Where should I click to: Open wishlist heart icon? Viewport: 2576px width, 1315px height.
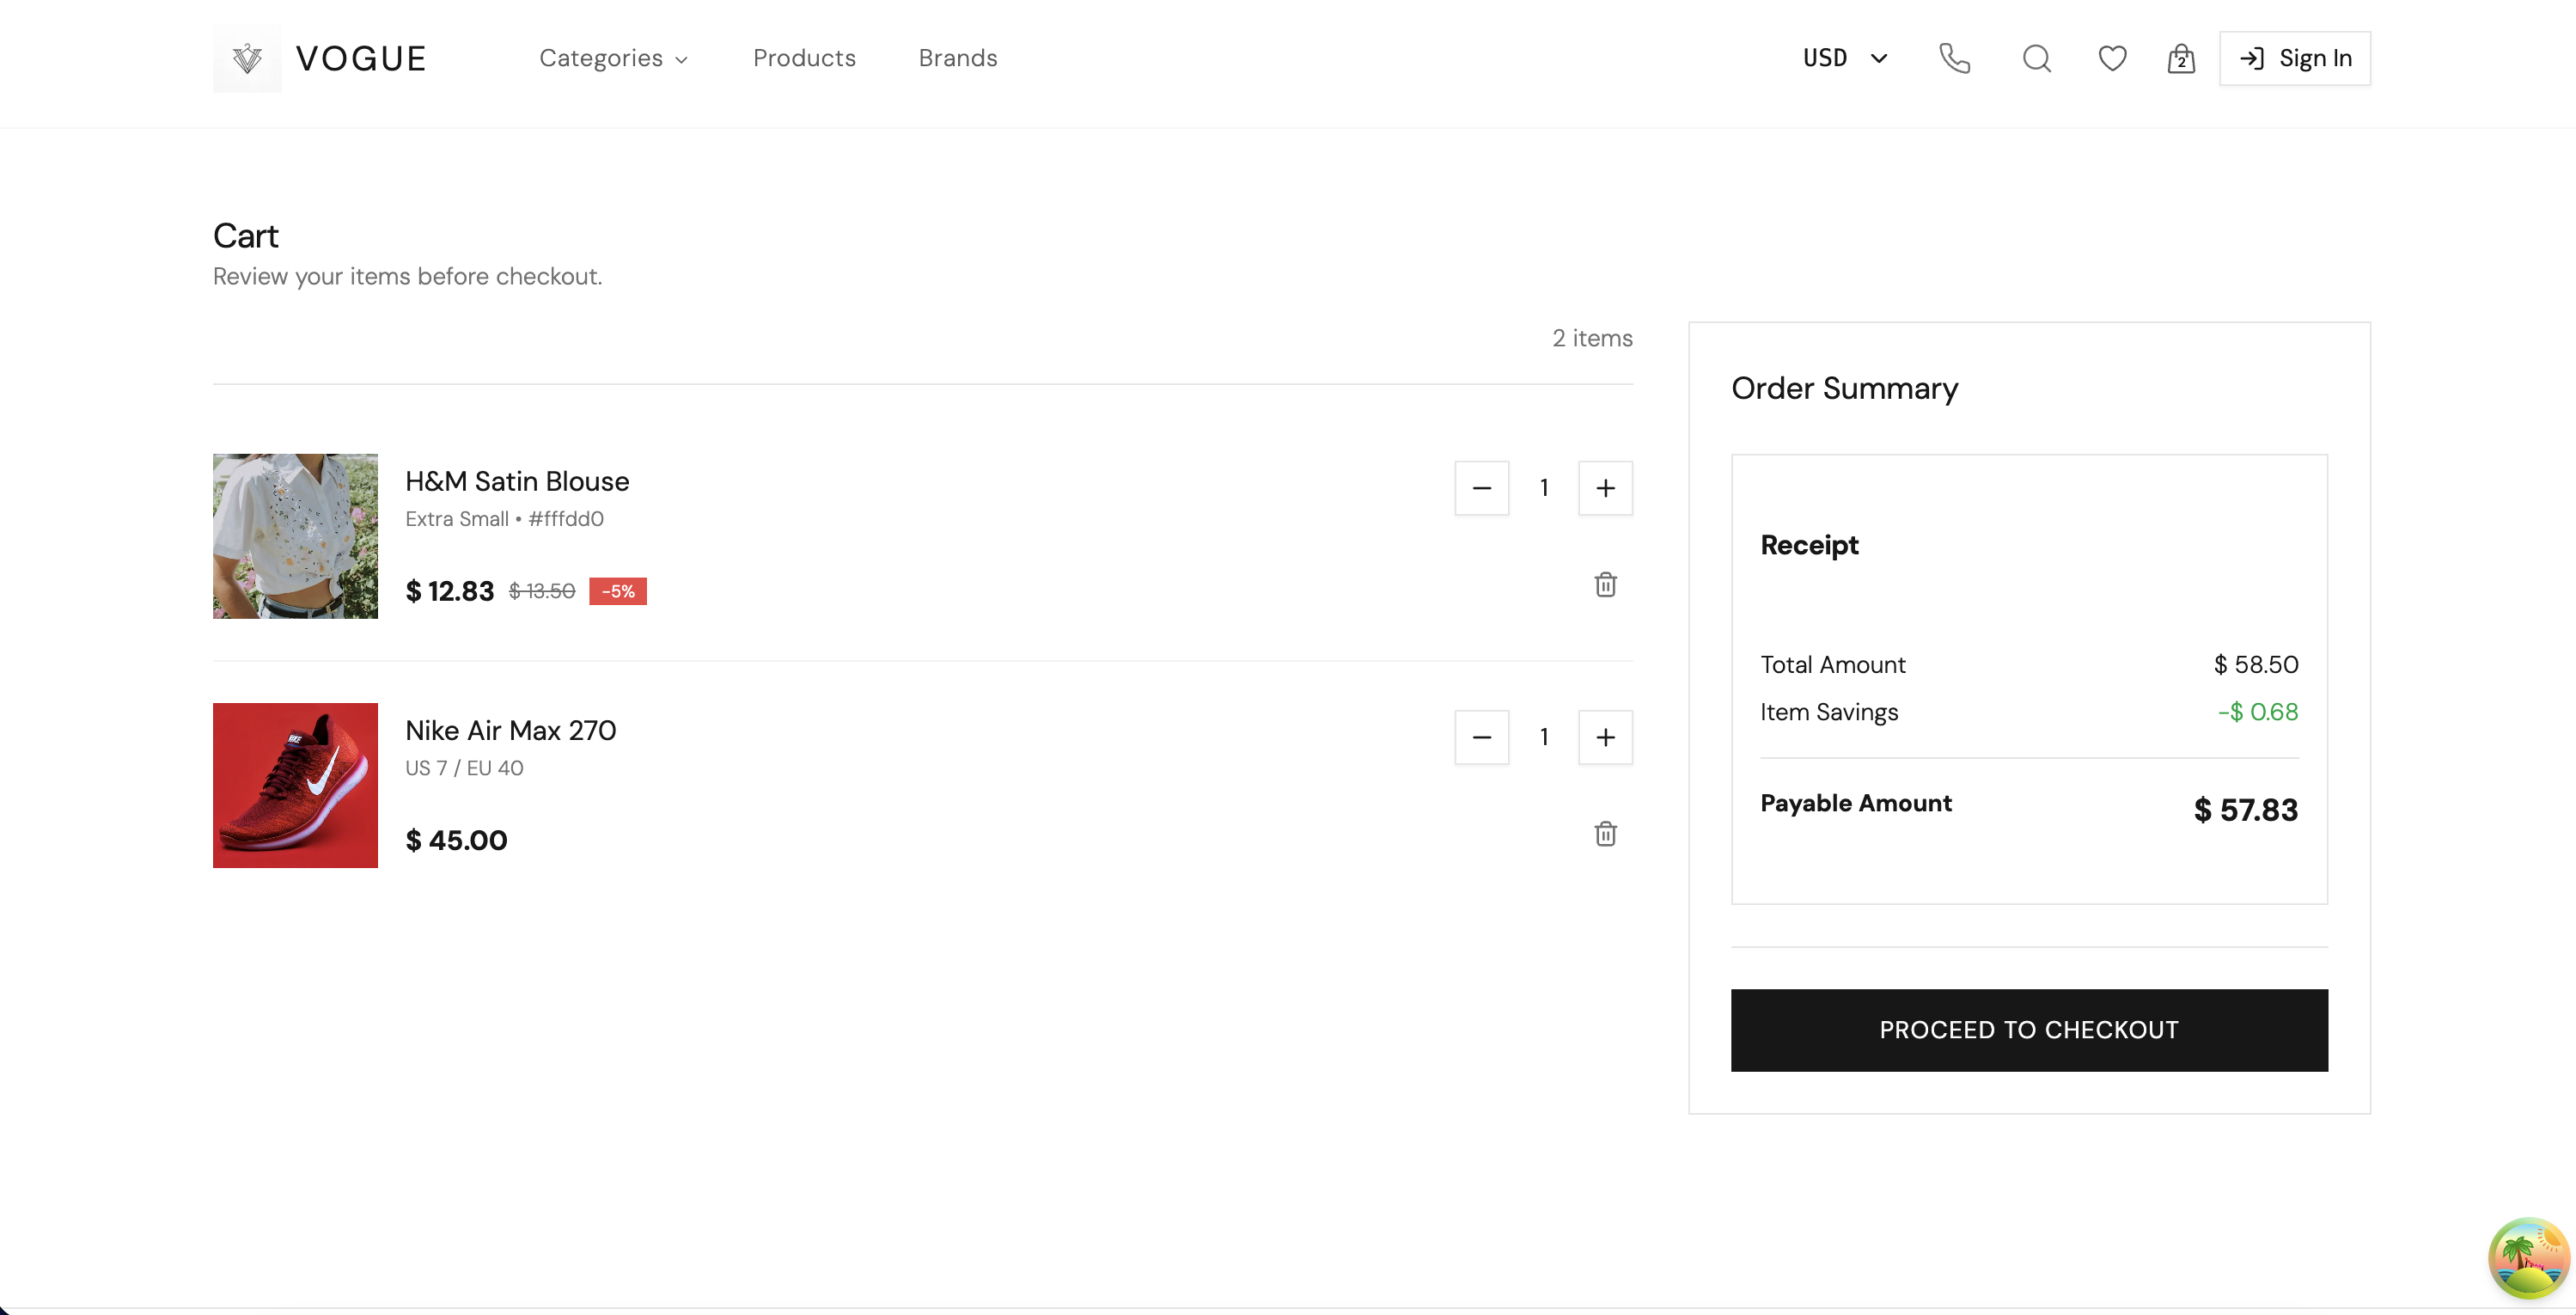point(2111,58)
